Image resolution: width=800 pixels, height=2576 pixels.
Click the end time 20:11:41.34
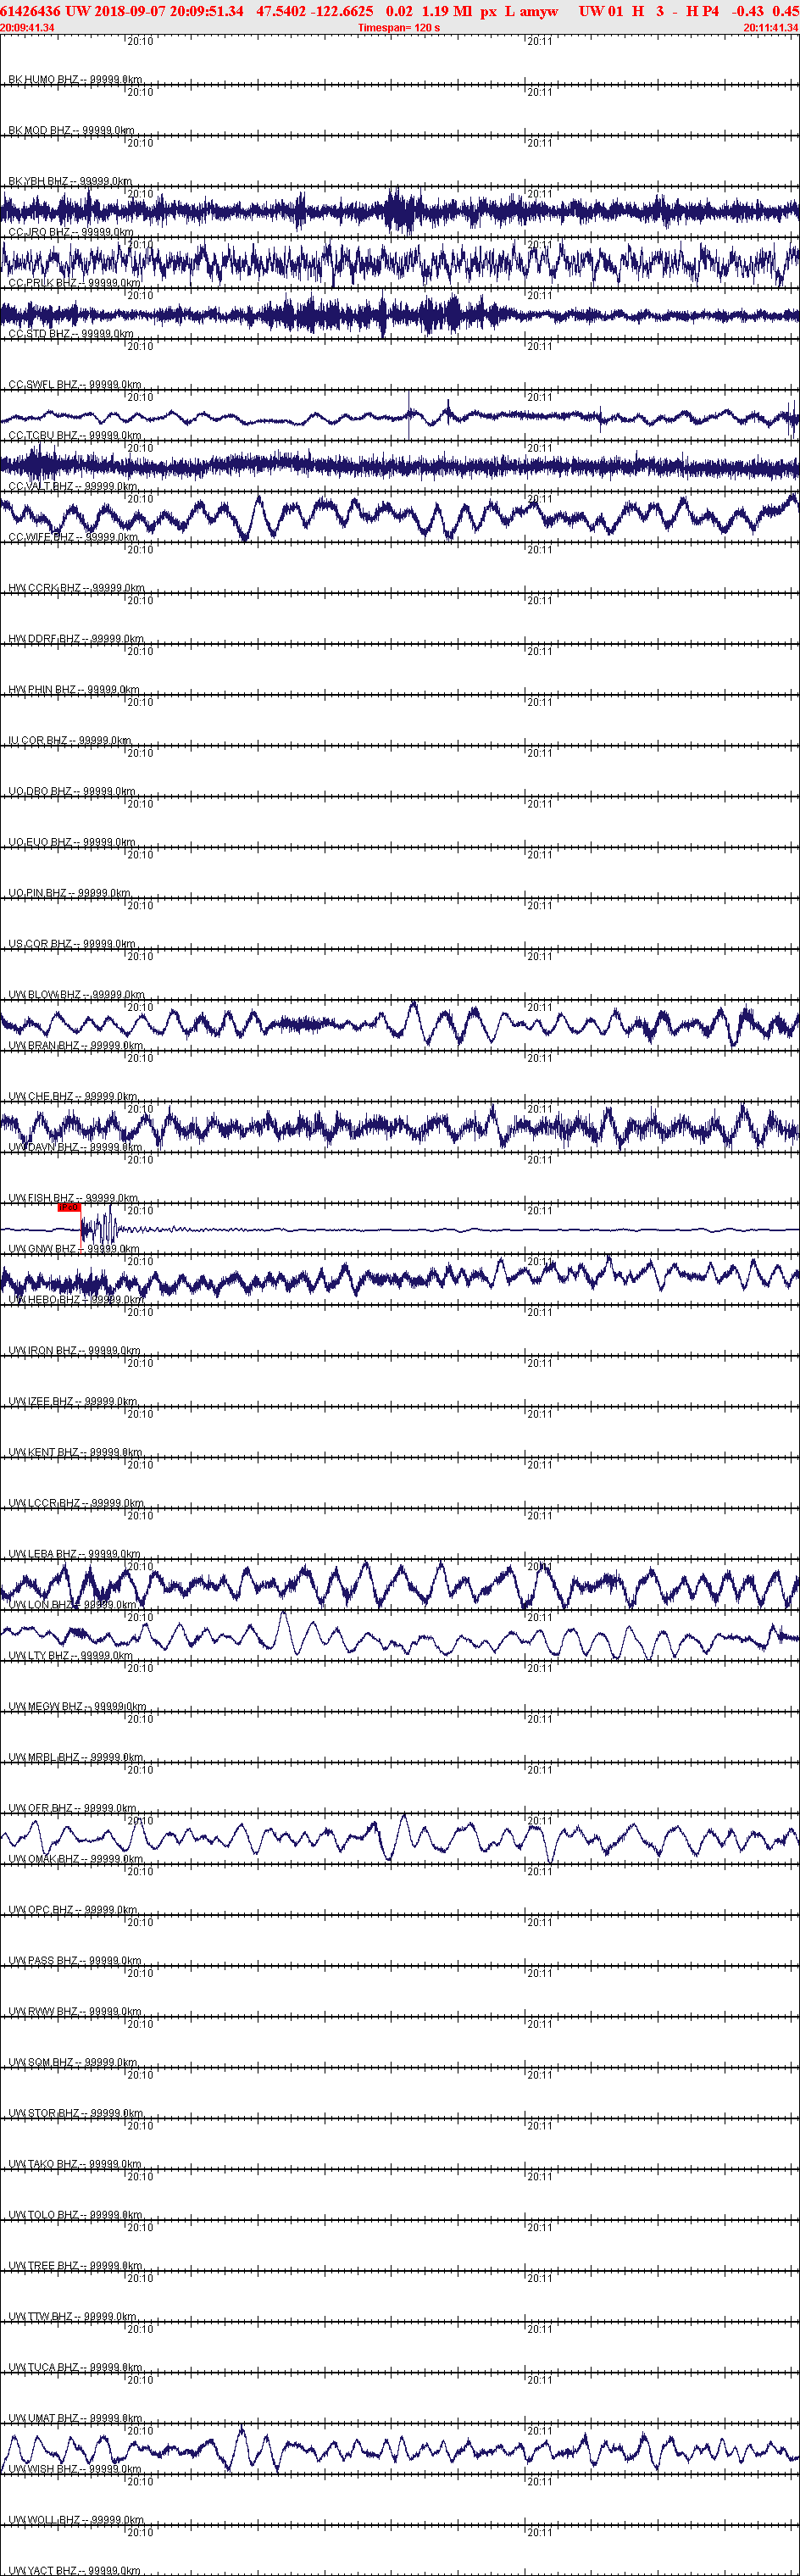(771, 27)
